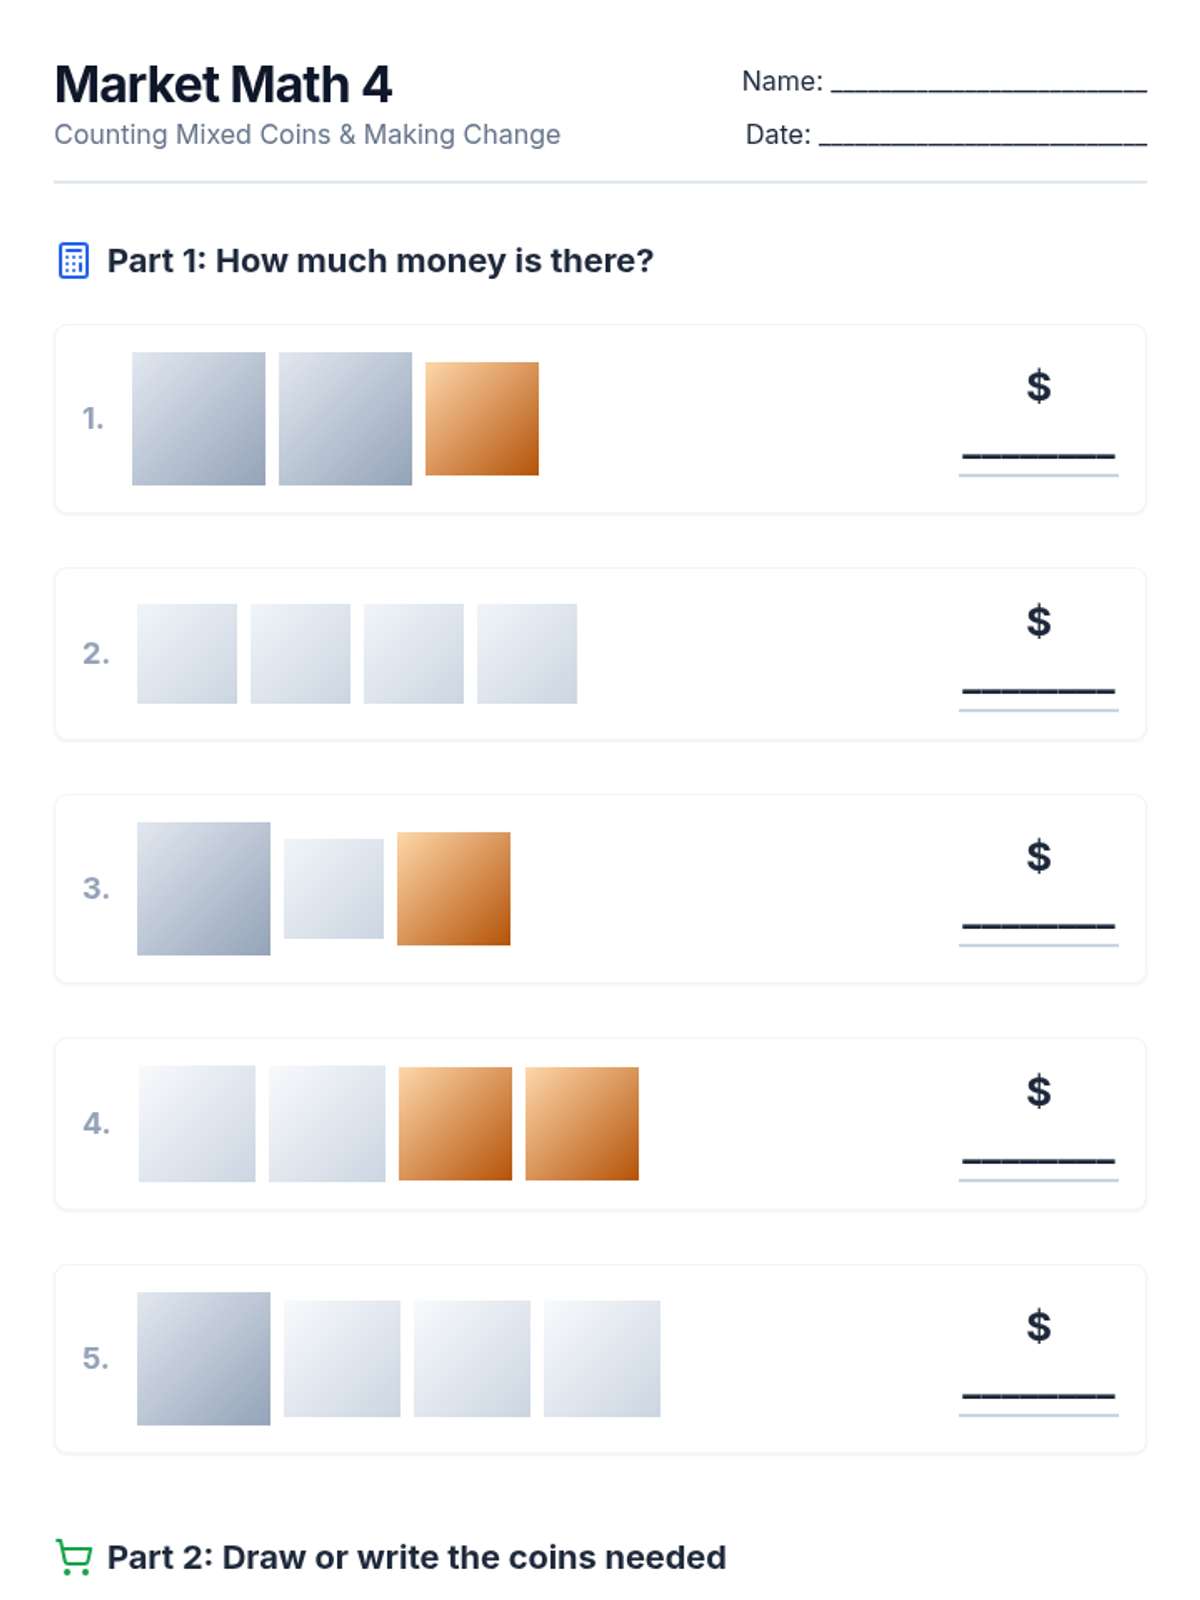Click the answer line for problem 5
The width and height of the screenshot is (1200, 1600).
coord(1038,1397)
